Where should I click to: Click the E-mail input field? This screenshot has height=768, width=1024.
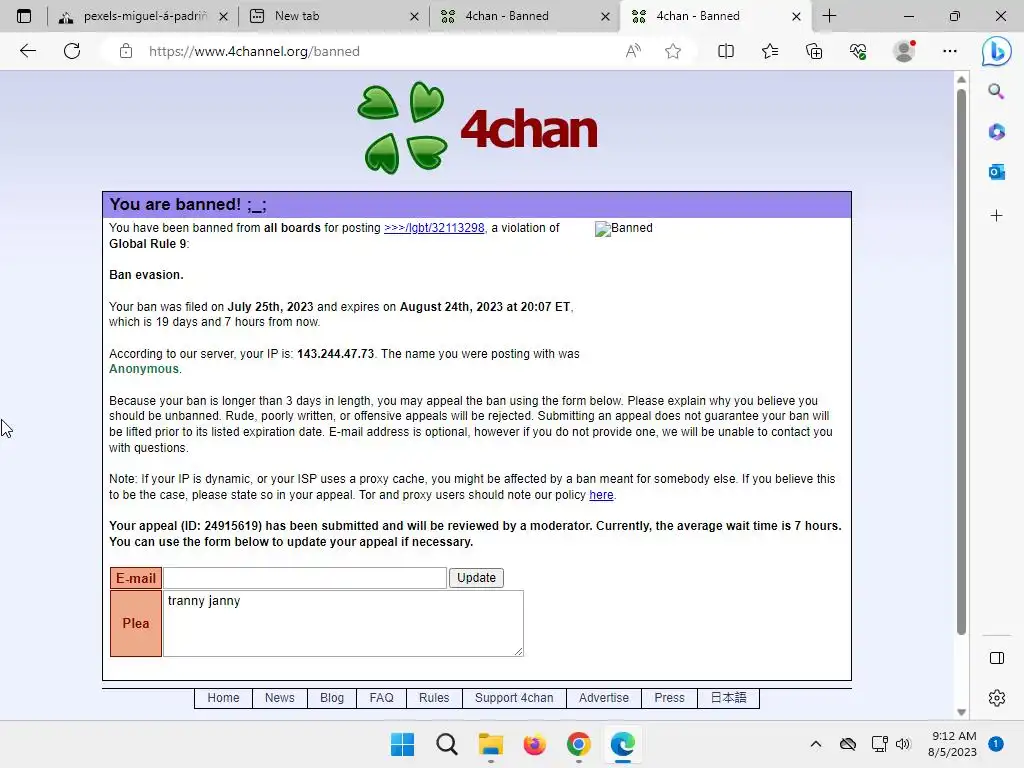click(x=305, y=578)
